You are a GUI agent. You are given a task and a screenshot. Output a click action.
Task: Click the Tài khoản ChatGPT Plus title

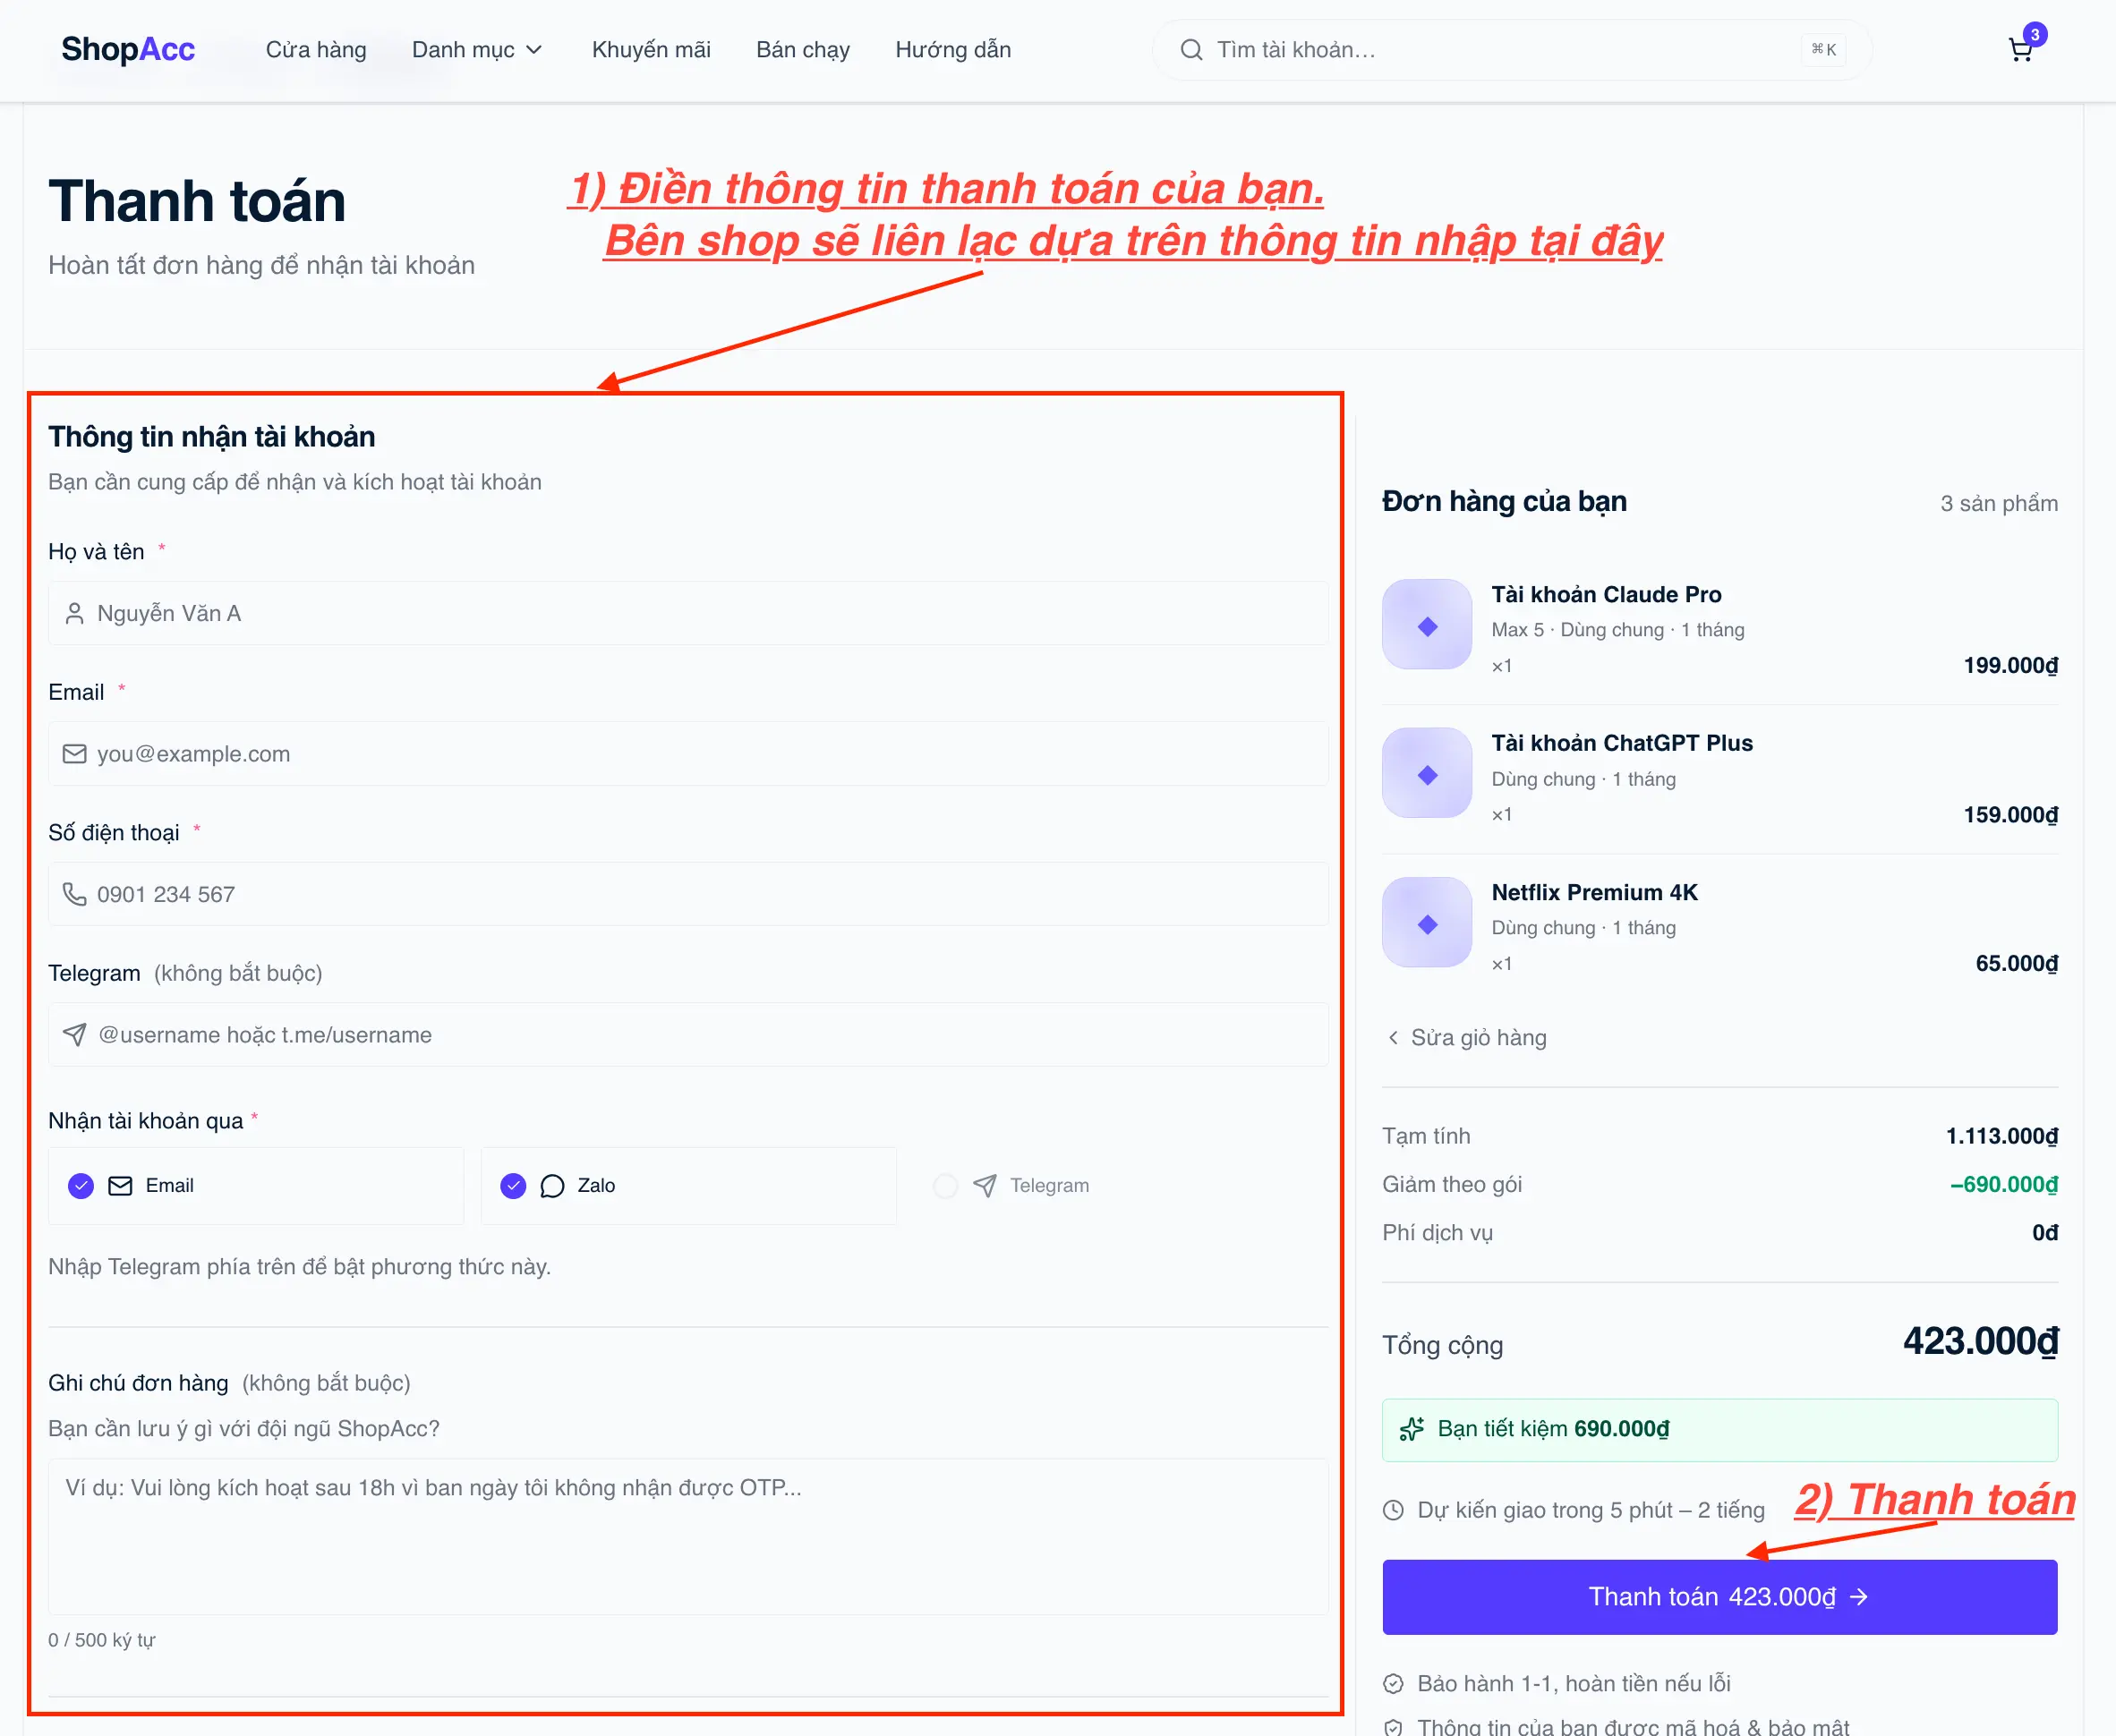pyautogui.click(x=1622, y=744)
